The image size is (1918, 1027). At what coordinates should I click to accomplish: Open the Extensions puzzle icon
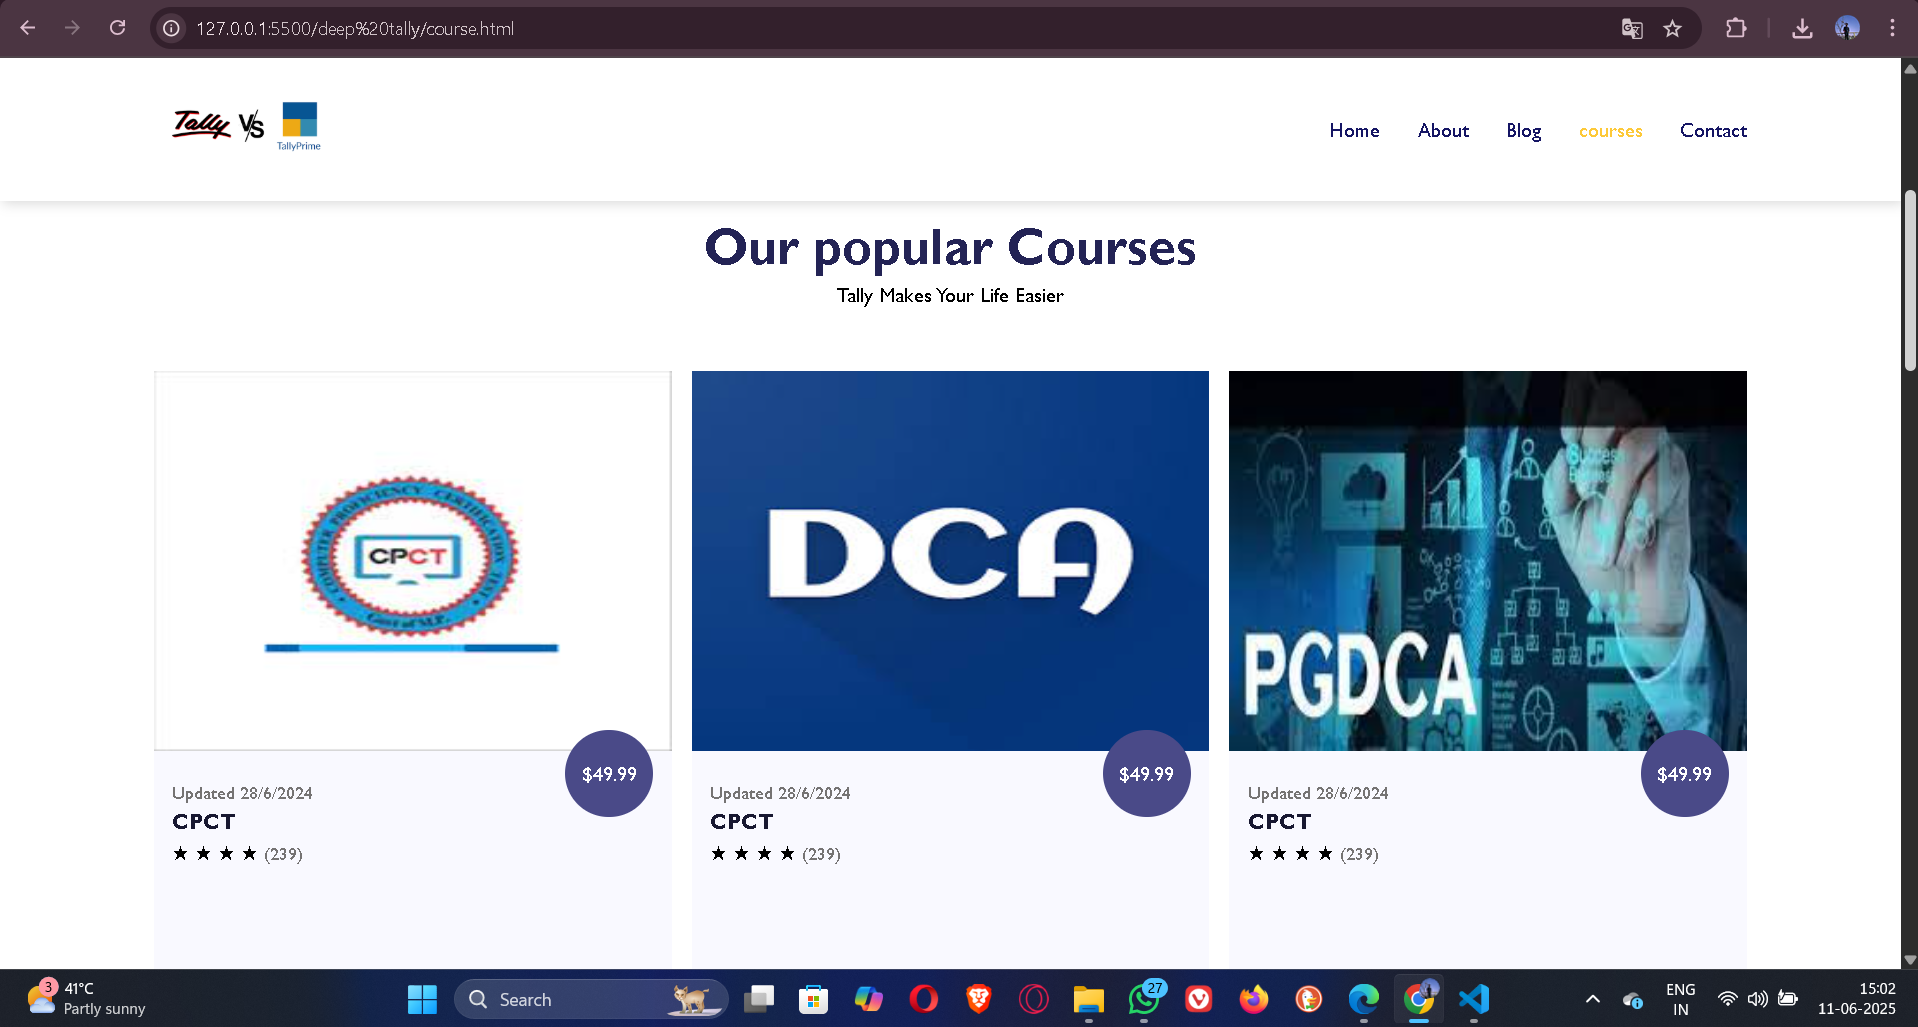coord(1736,28)
